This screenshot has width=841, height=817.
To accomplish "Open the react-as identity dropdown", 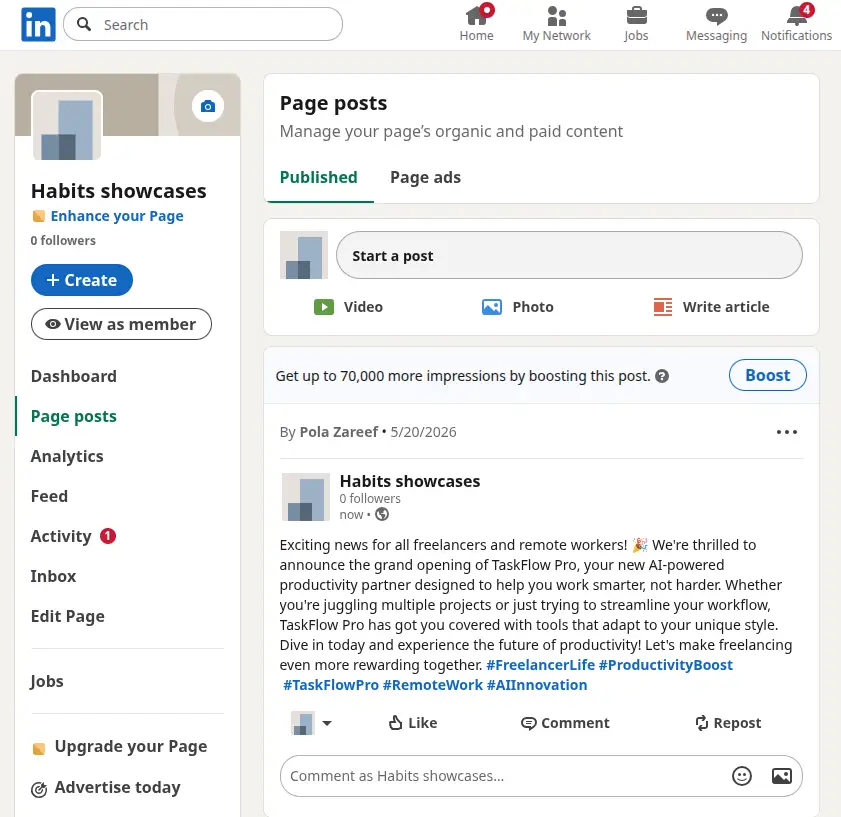I will tap(311, 723).
